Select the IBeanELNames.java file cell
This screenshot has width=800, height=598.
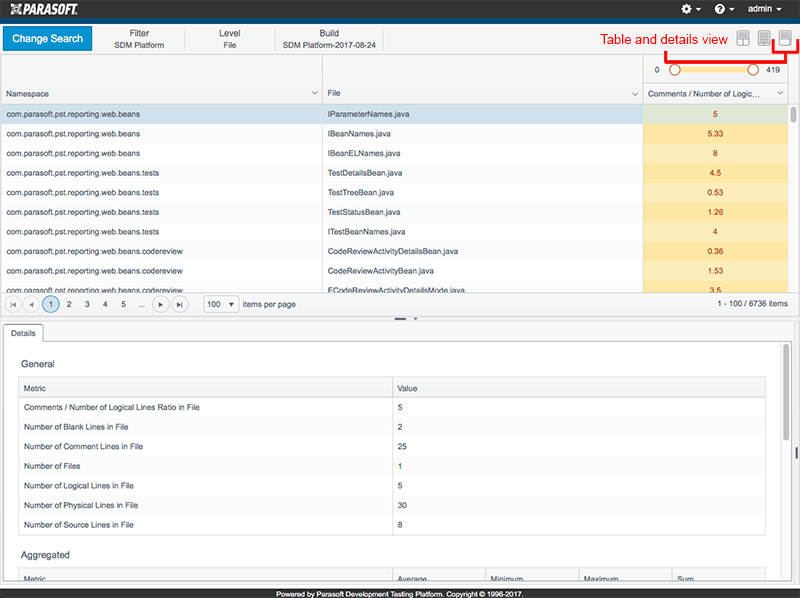click(483, 153)
